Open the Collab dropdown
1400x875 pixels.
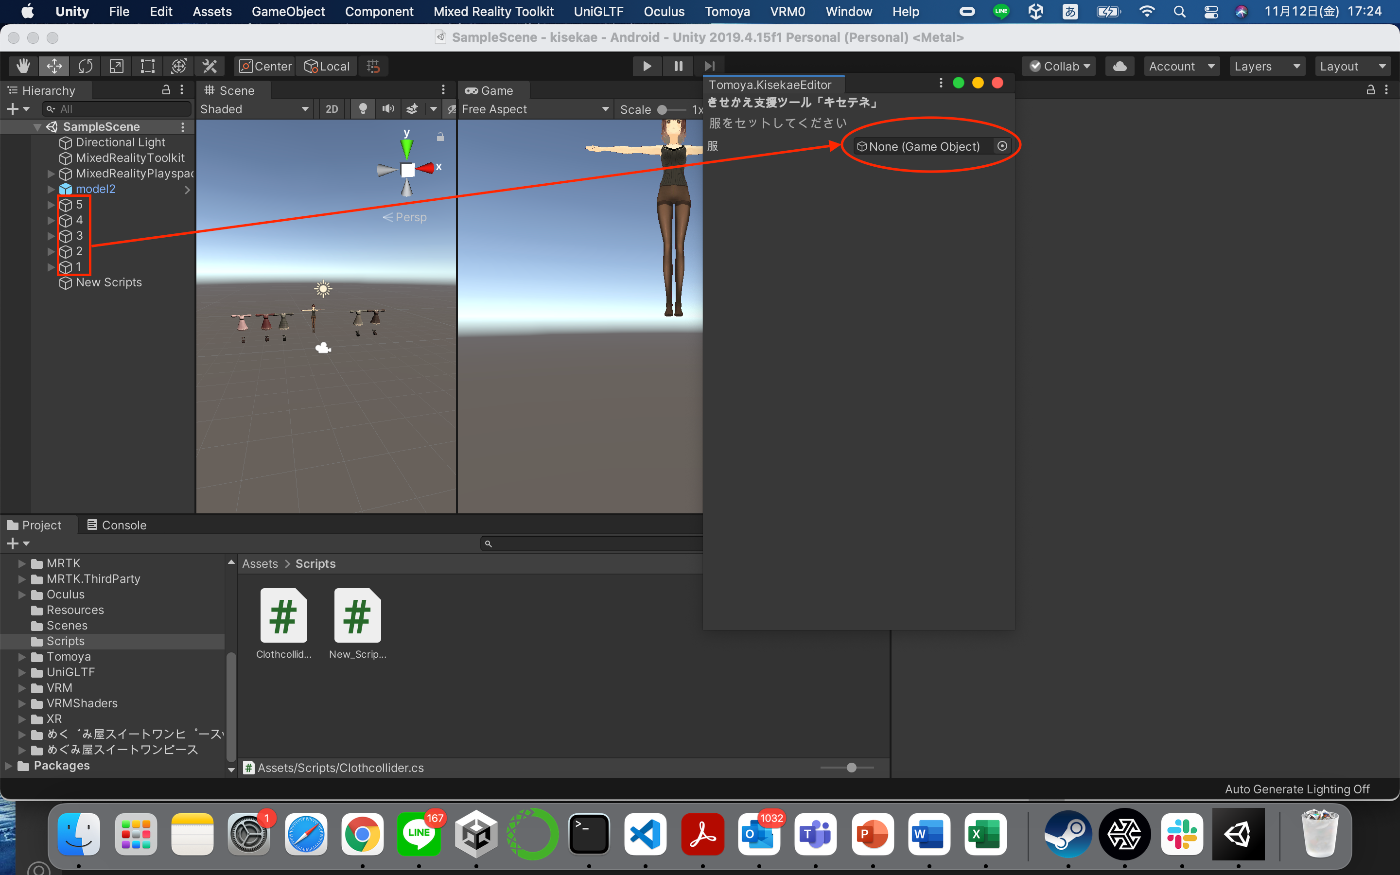(1061, 66)
